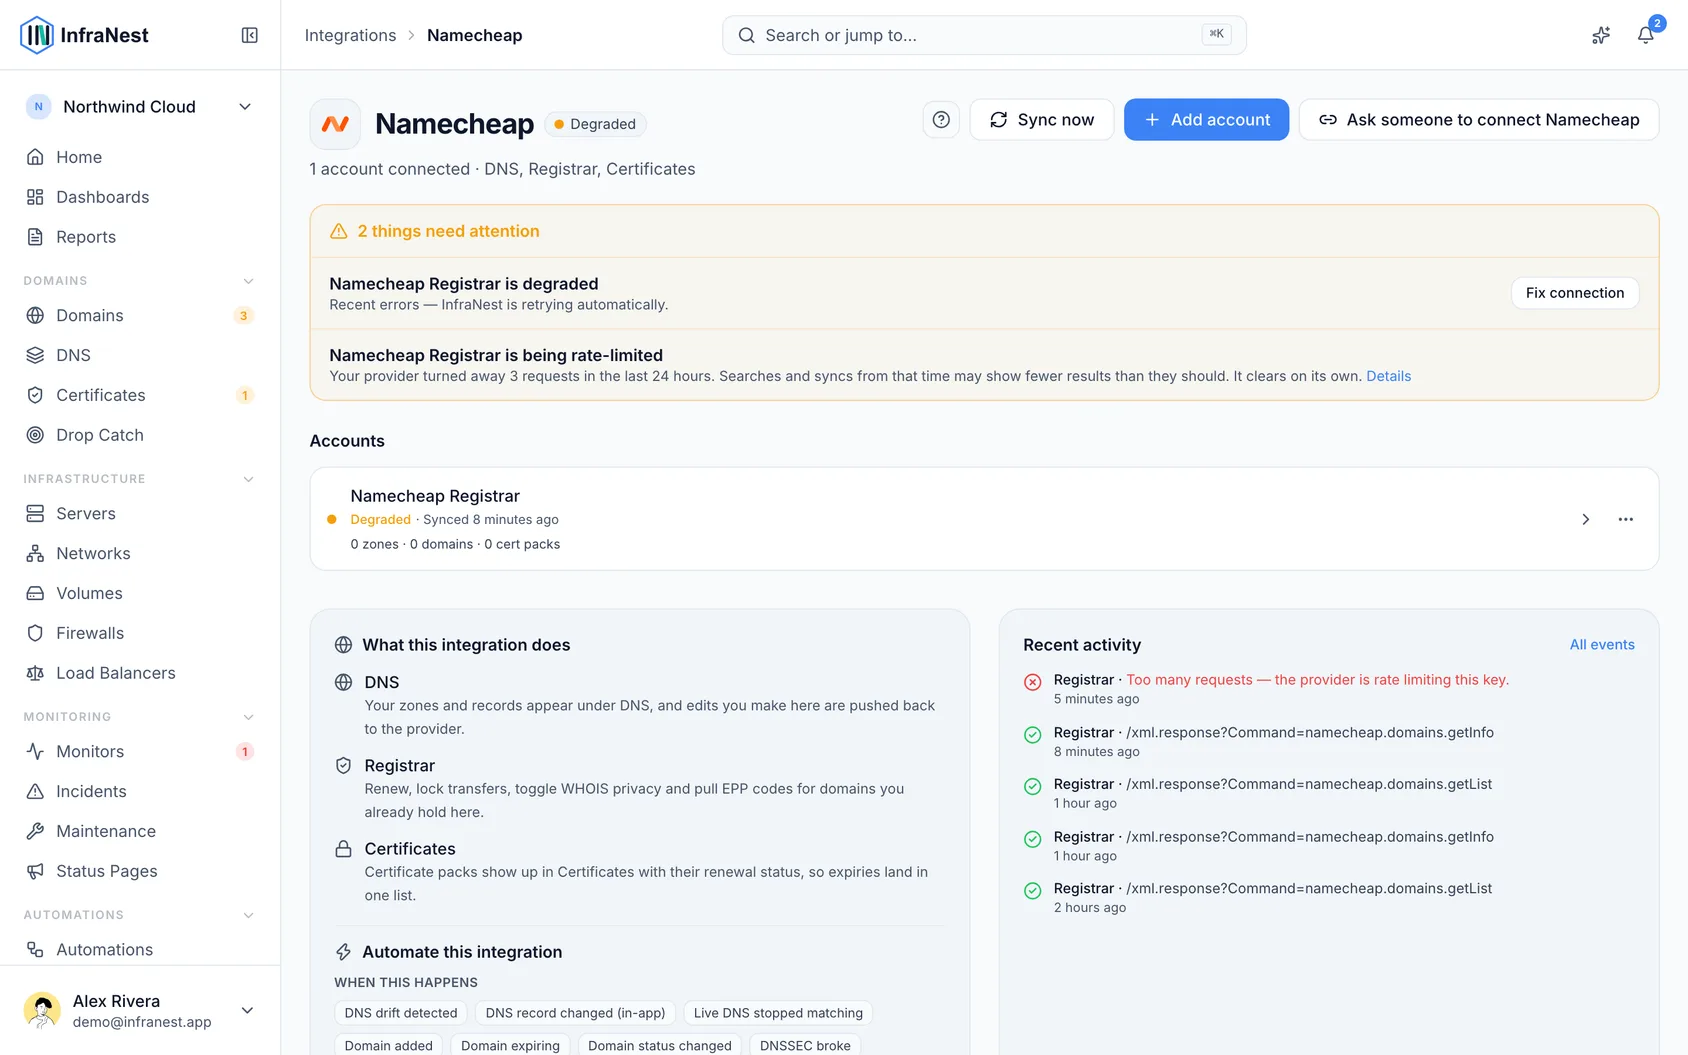Viewport: 1688px width, 1055px height.
Task: Collapse the MONITORING sidebar section
Action: point(248,717)
